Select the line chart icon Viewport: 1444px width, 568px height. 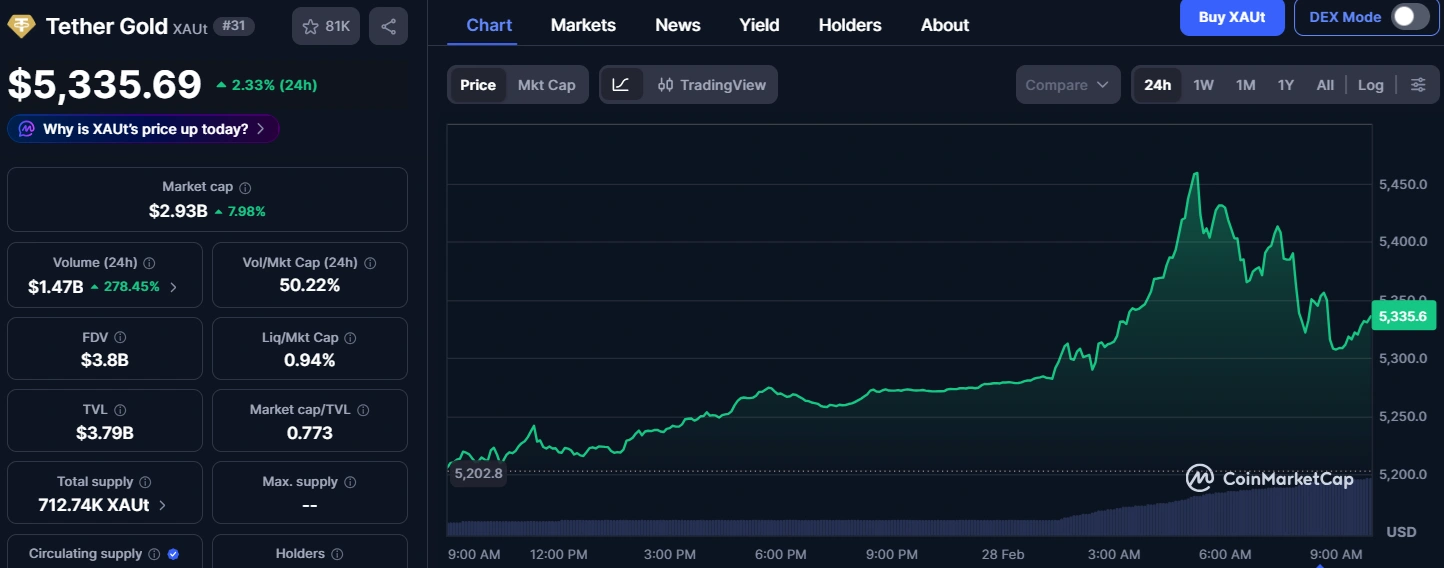point(621,85)
